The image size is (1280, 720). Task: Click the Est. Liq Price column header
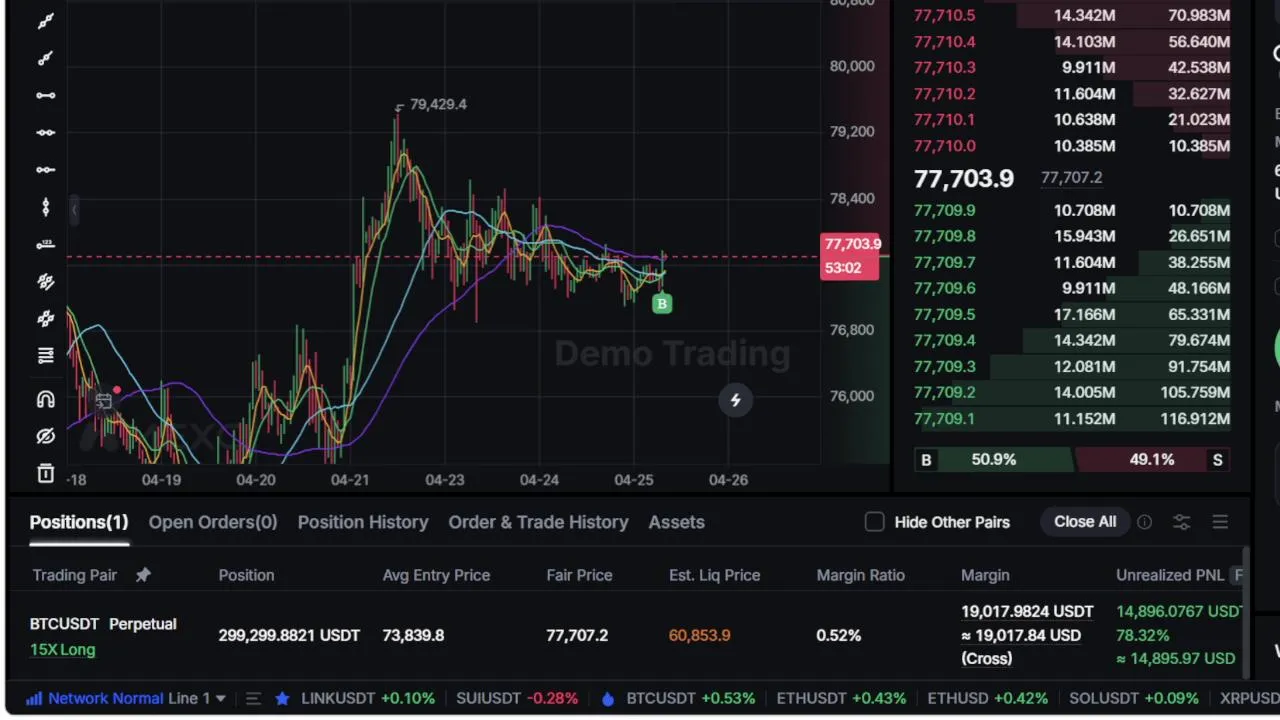tap(714, 575)
